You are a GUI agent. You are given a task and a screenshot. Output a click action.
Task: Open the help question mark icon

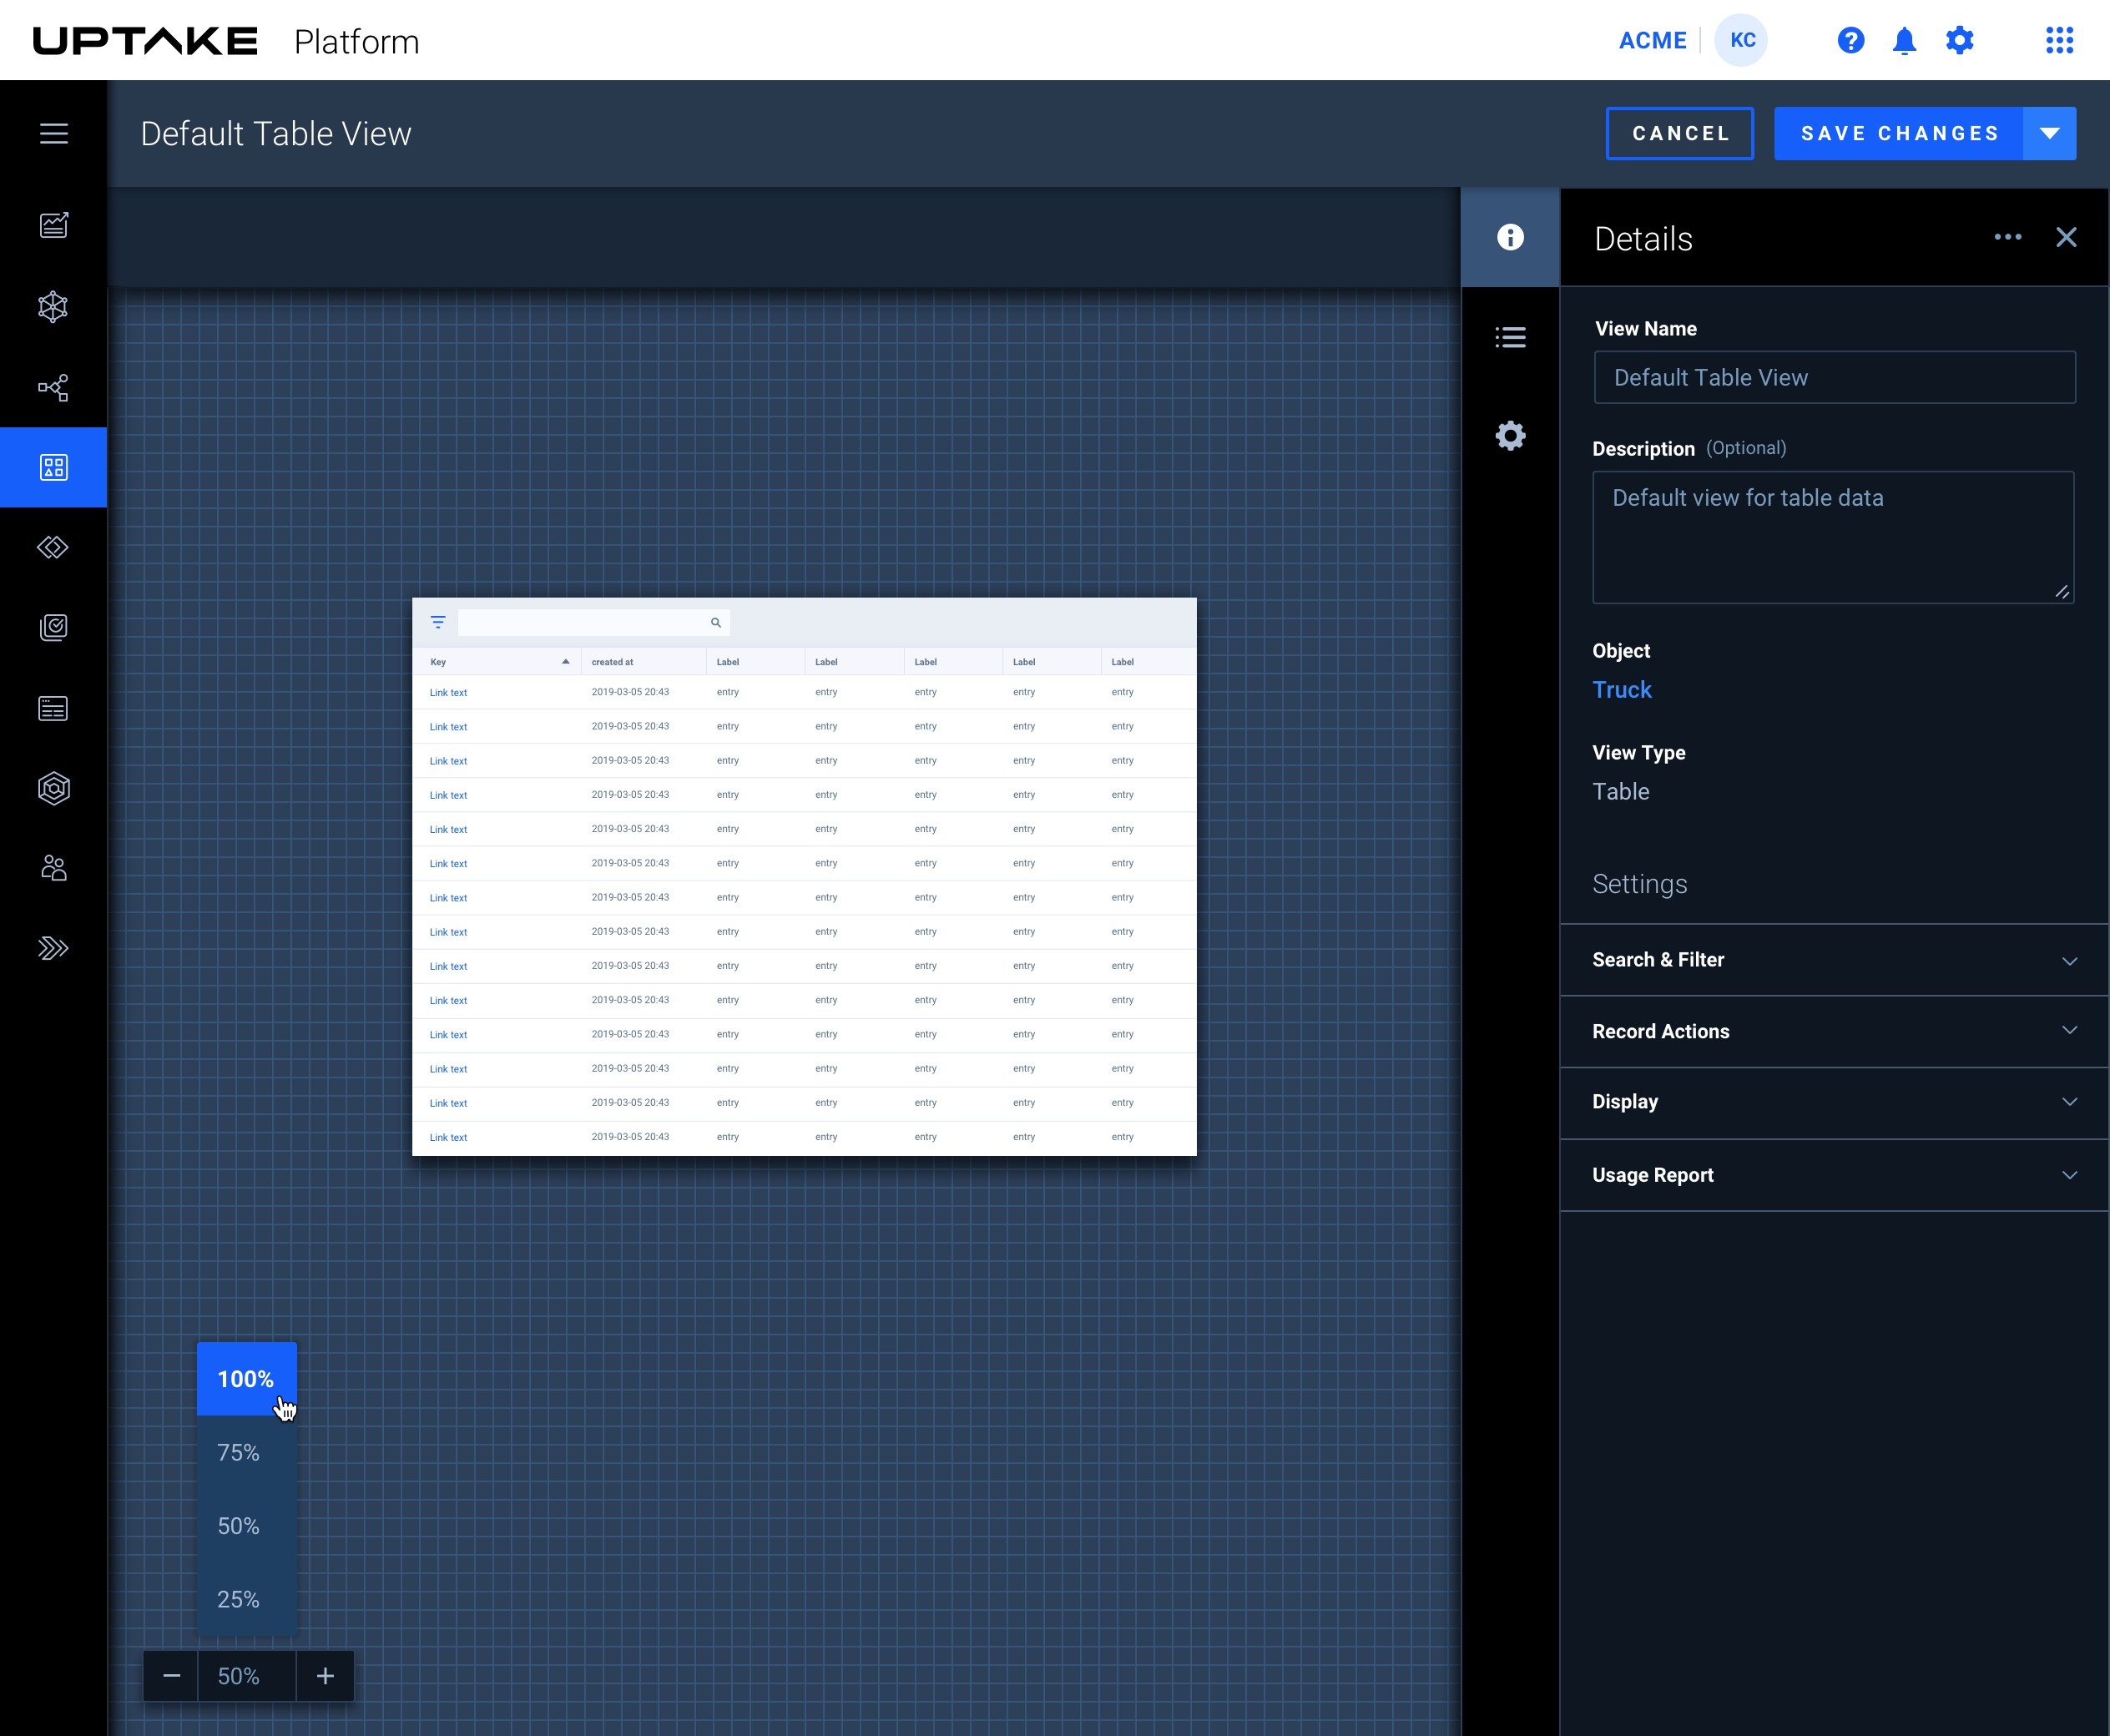point(1850,41)
